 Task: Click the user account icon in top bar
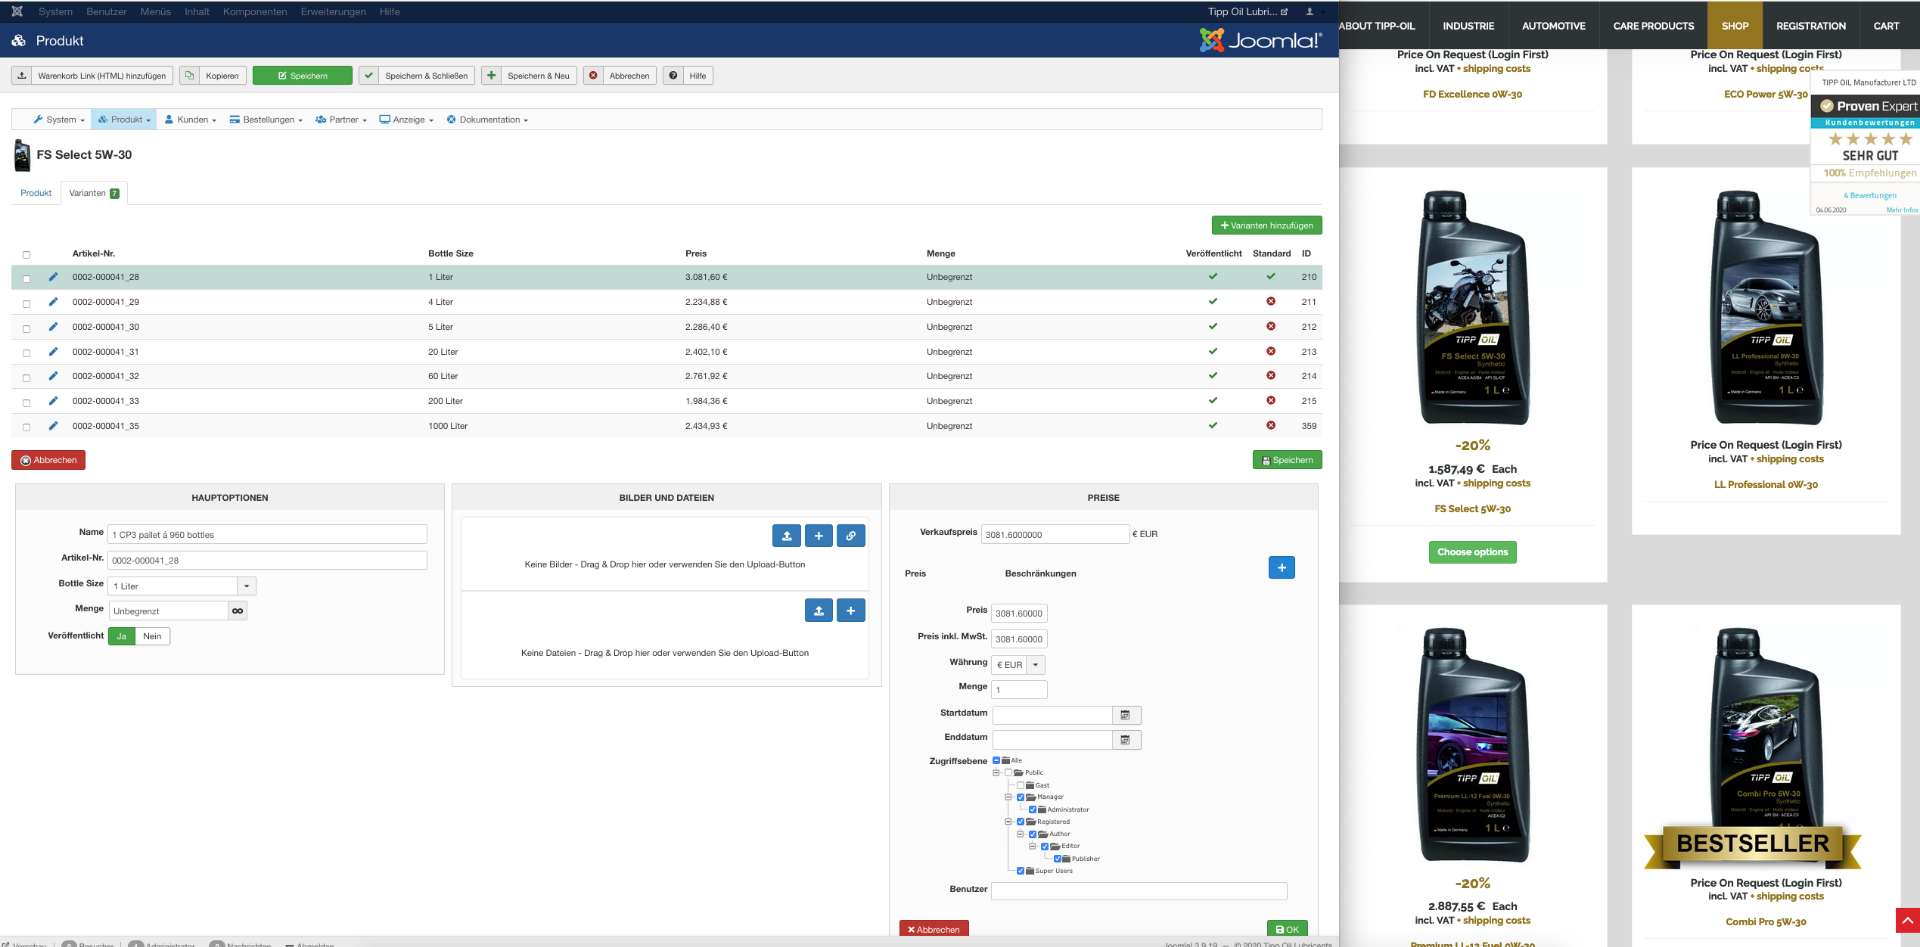[1309, 12]
